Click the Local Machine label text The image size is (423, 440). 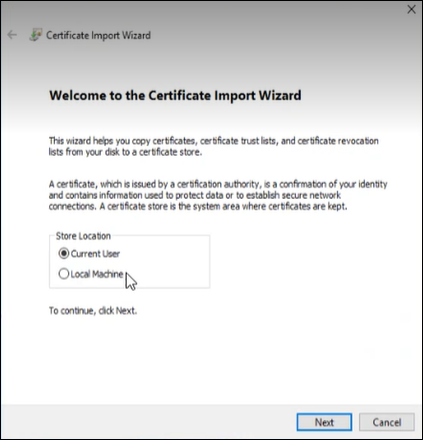coord(97,274)
